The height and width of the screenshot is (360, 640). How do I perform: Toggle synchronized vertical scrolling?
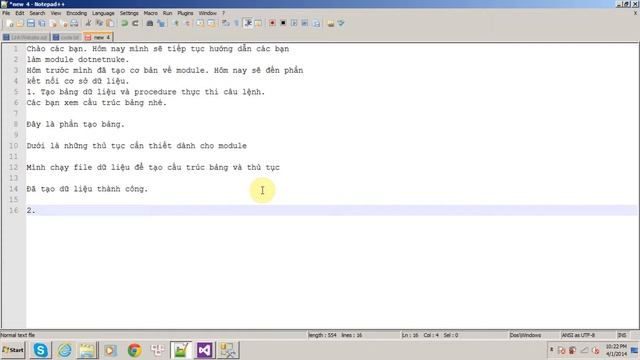point(200,23)
